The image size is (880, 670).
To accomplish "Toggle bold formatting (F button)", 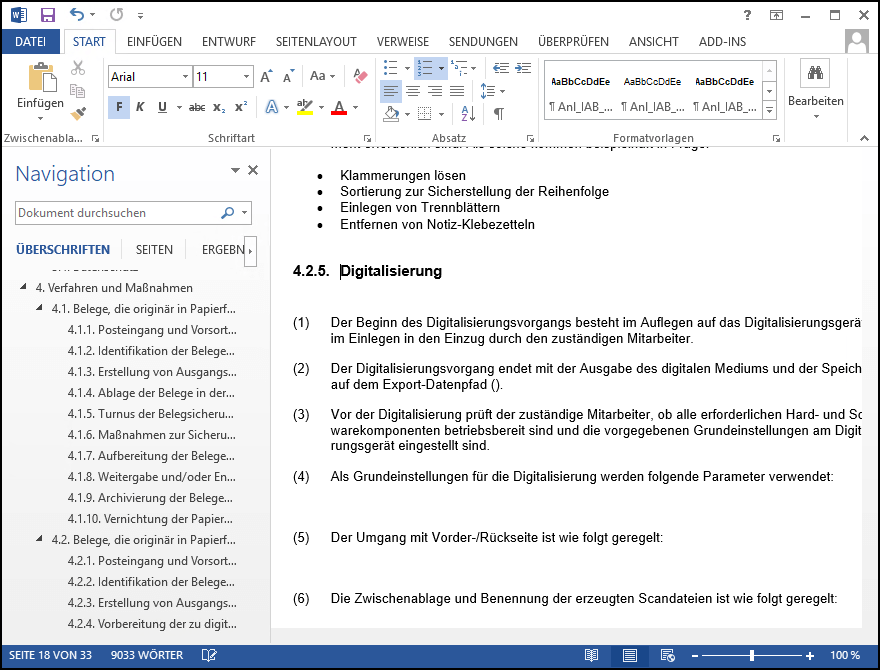I will (119, 107).
